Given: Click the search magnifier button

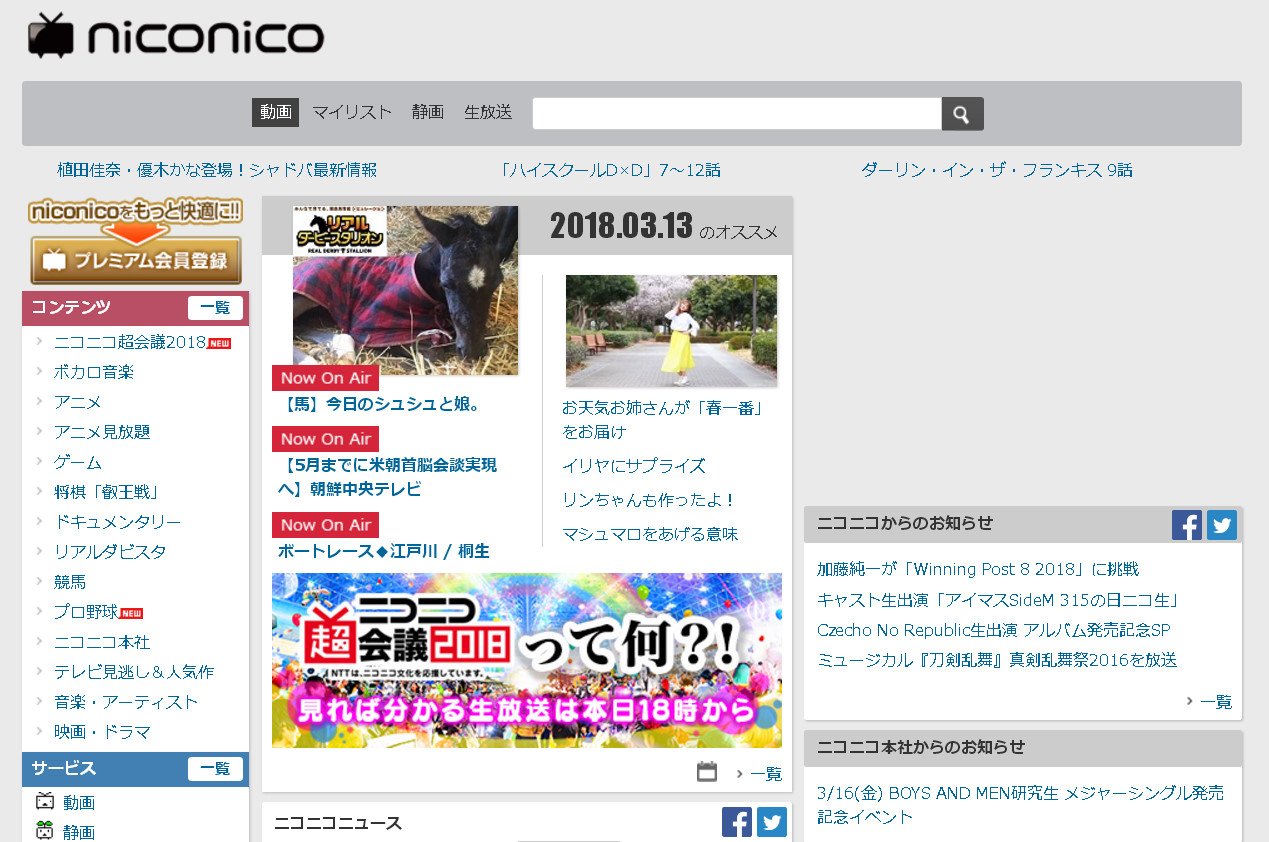Looking at the screenshot, I should tap(962, 114).
